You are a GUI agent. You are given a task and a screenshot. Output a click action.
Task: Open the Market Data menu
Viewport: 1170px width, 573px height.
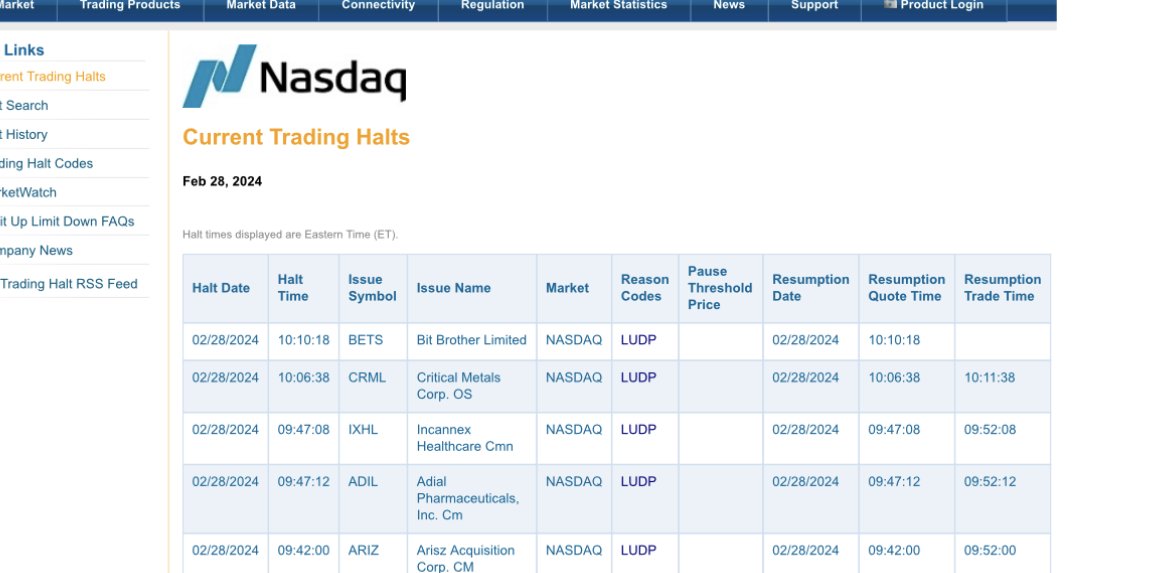[261, 5]
